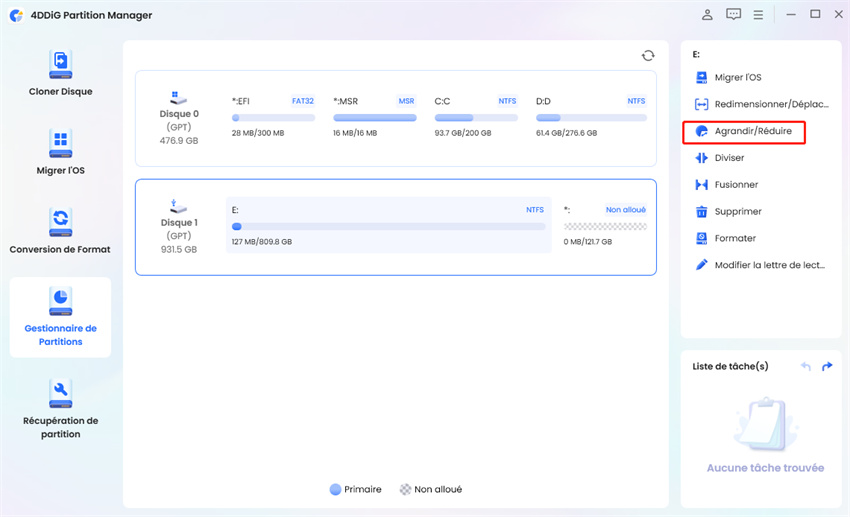850x517 pixels.
Task: Click the refresh icon above the disk list
Action: pos(648,56)
